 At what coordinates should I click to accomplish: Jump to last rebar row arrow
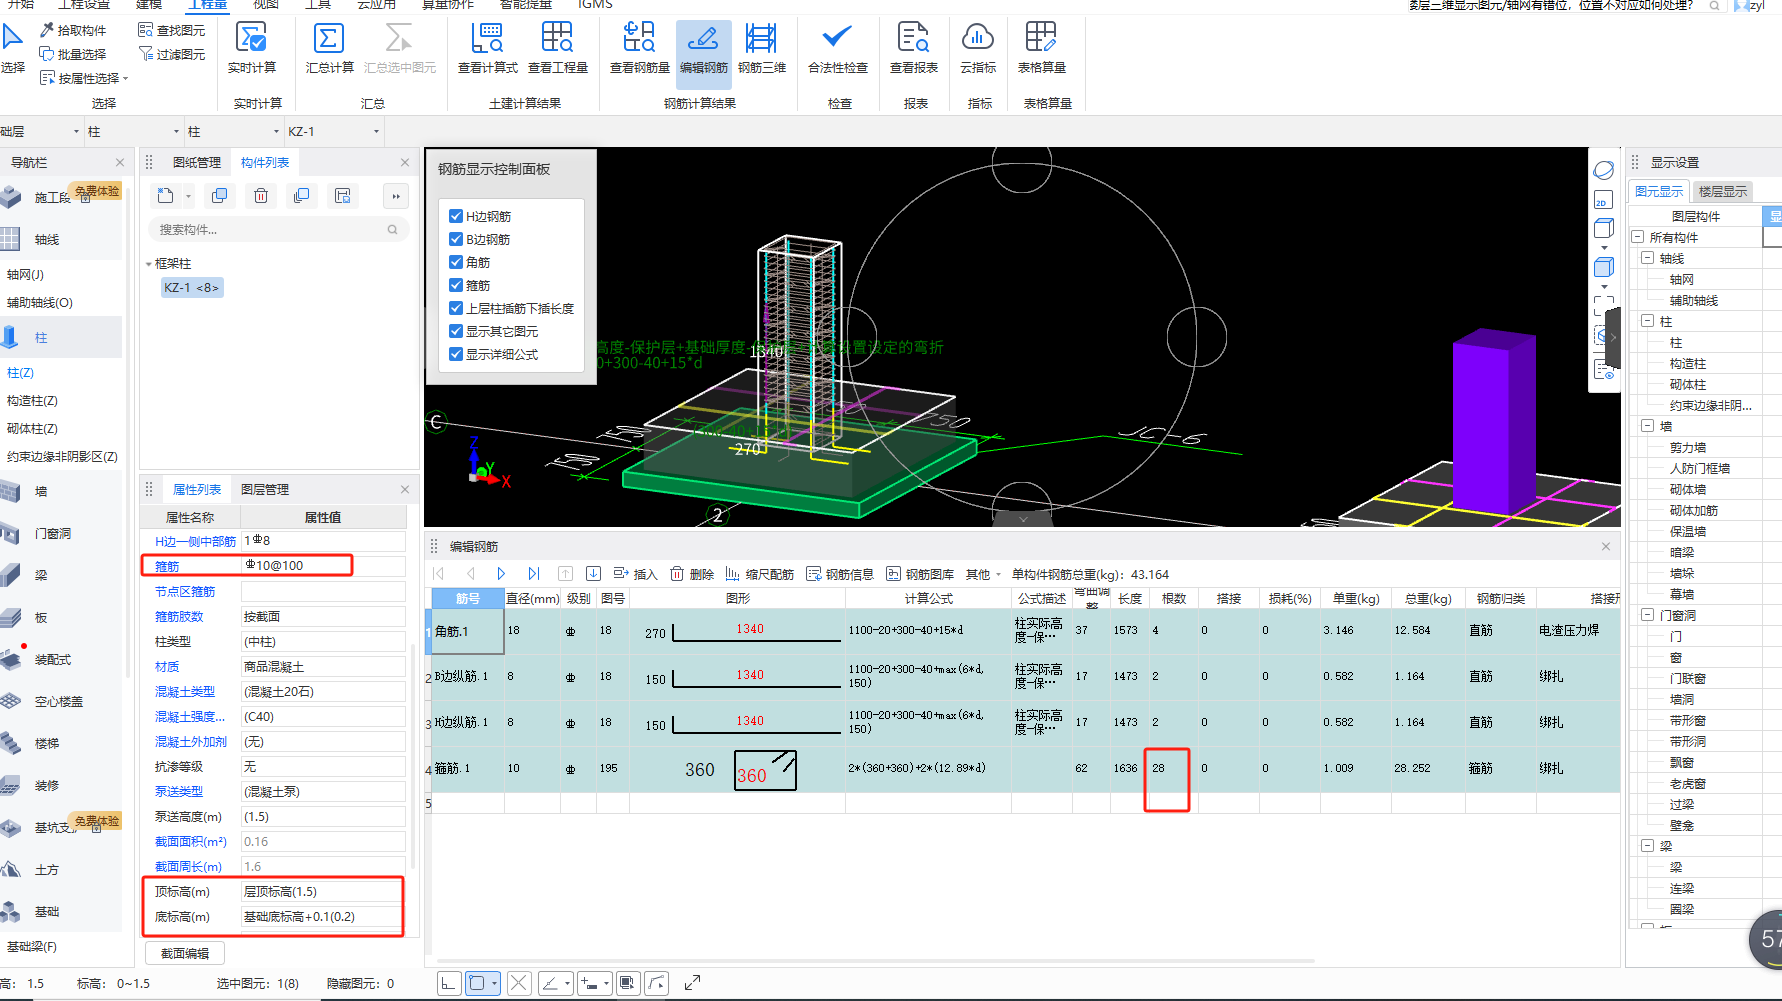coord(534,574)
